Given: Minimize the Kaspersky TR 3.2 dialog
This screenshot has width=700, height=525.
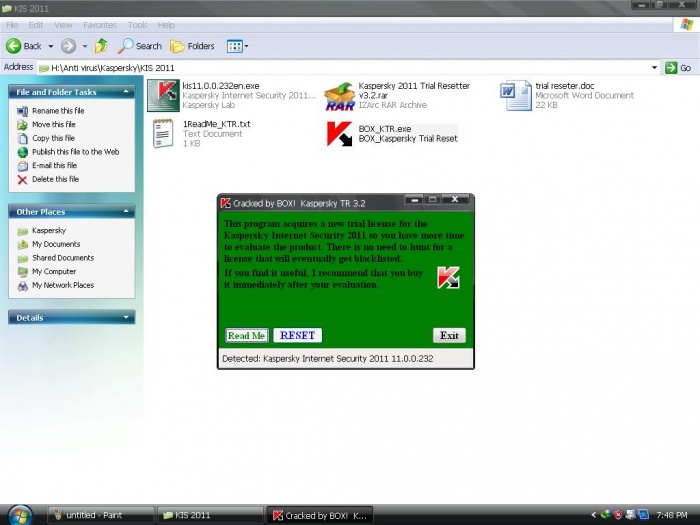Looking at the screenshot, I should click(x=414, y=199).
